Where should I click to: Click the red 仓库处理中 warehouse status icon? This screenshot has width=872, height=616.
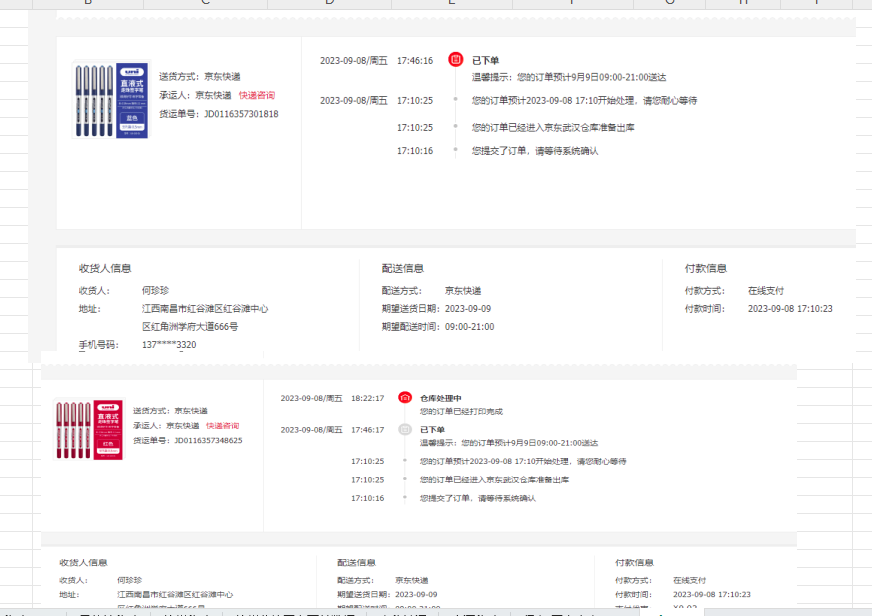point(405,398)
